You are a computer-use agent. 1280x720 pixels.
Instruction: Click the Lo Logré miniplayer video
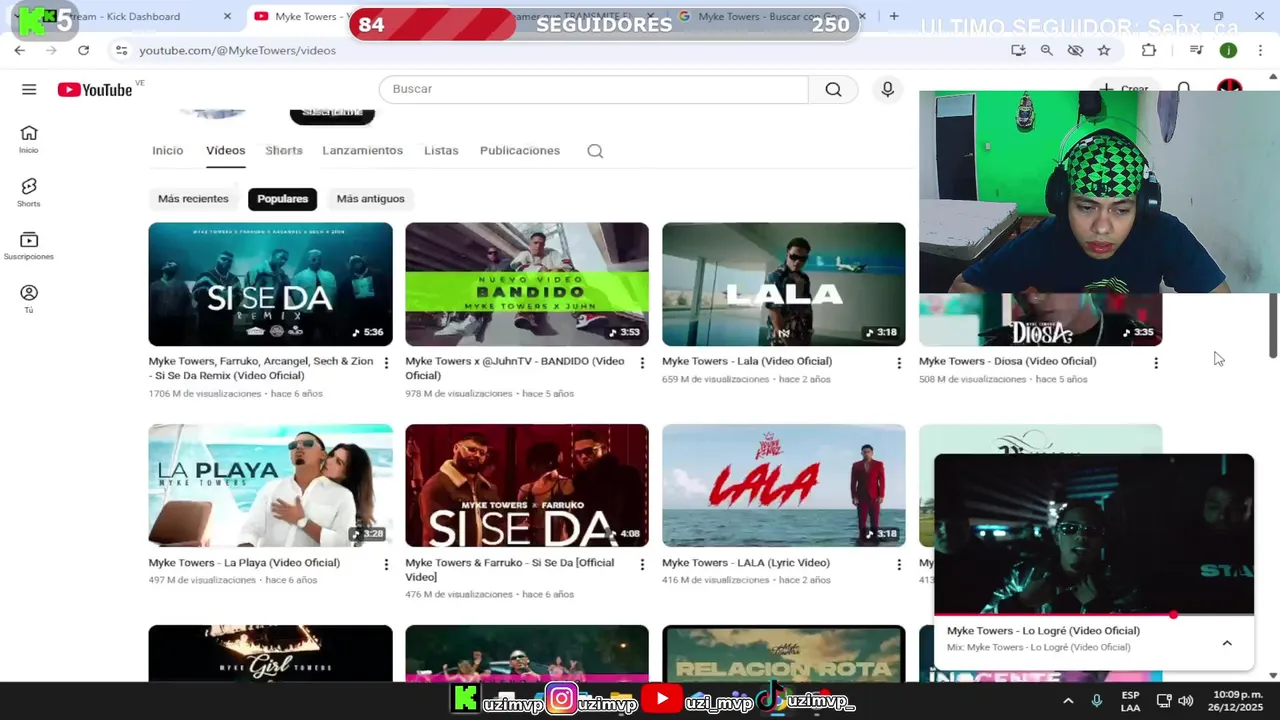(1094, 534)
